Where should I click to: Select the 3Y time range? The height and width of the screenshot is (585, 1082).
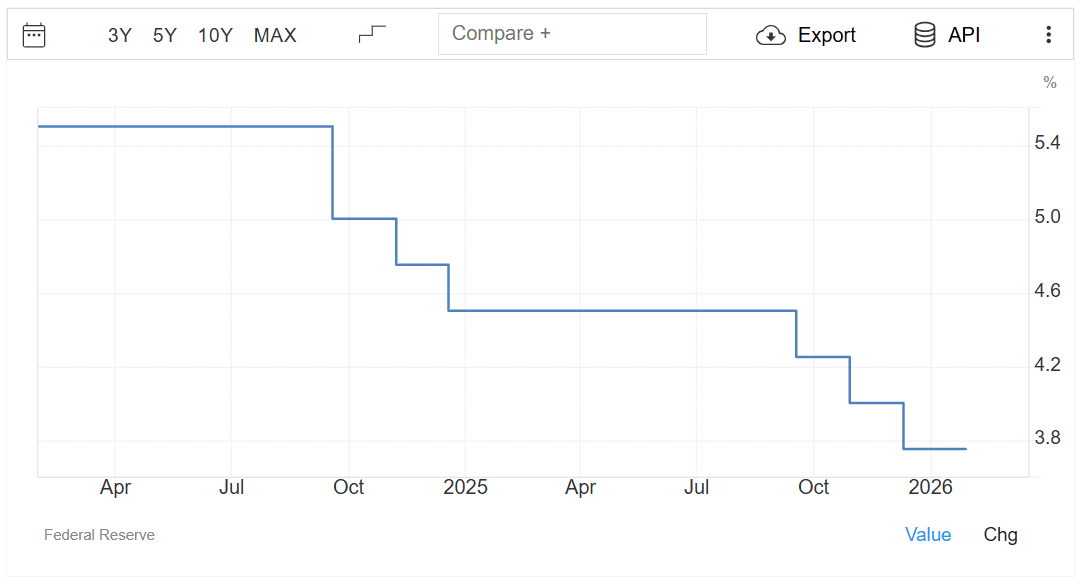(120, 35)
